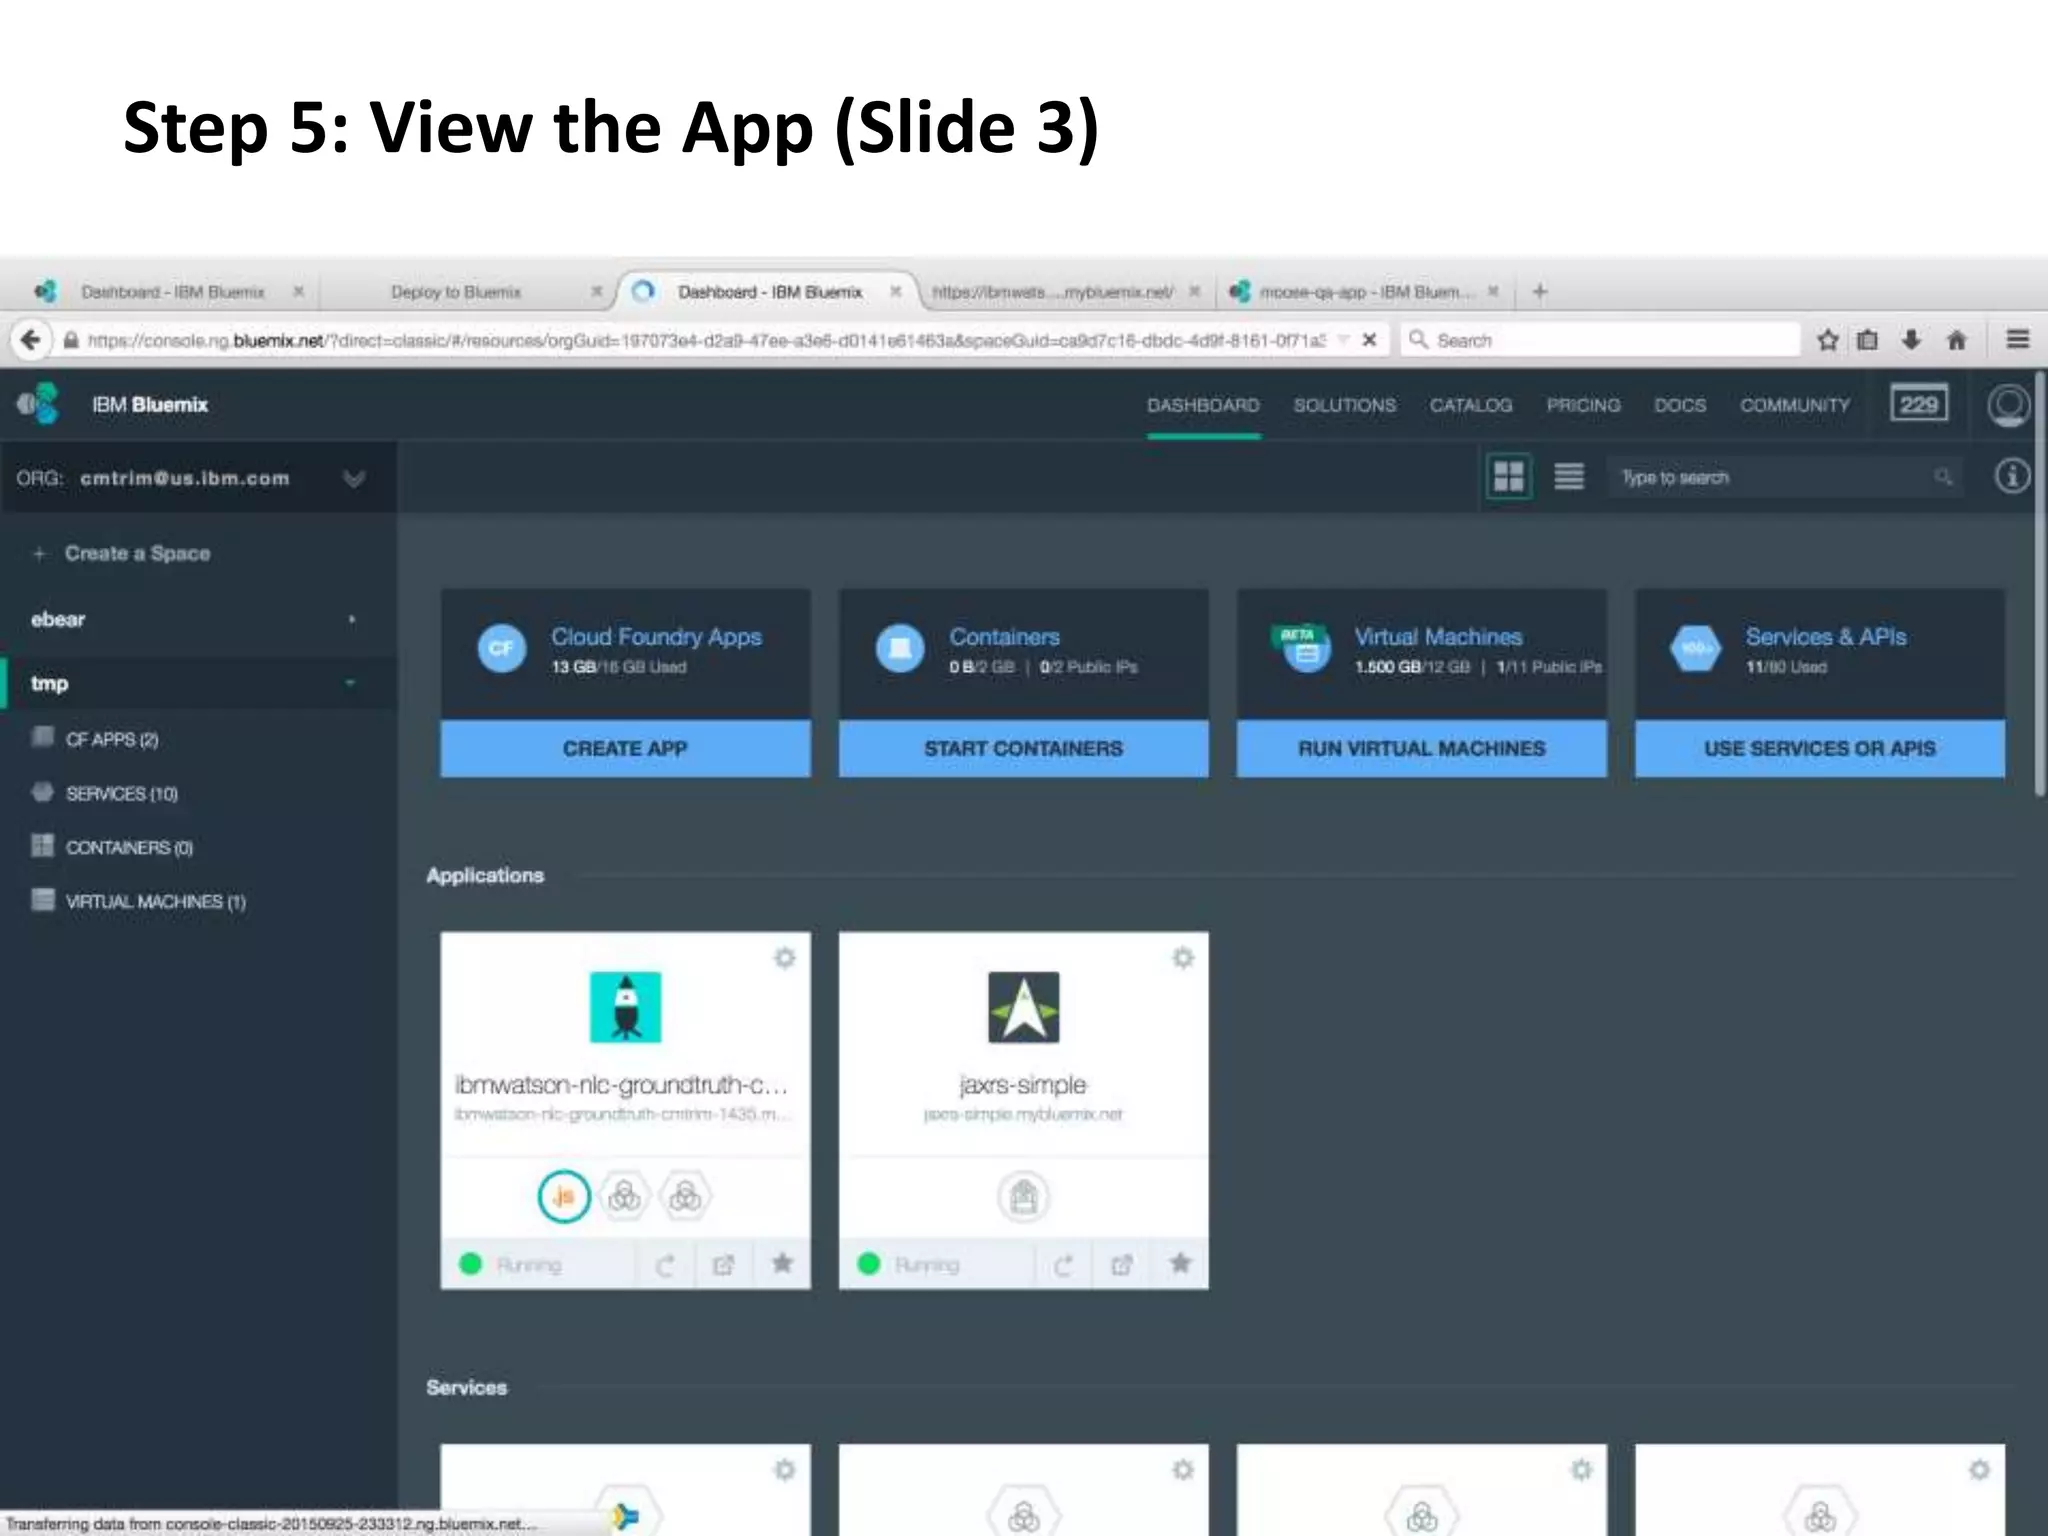This screenshot has height=1536, width=2048.
Task: Click RUN VIRTUAL MACHINES button
Action: coord(1421,748)
